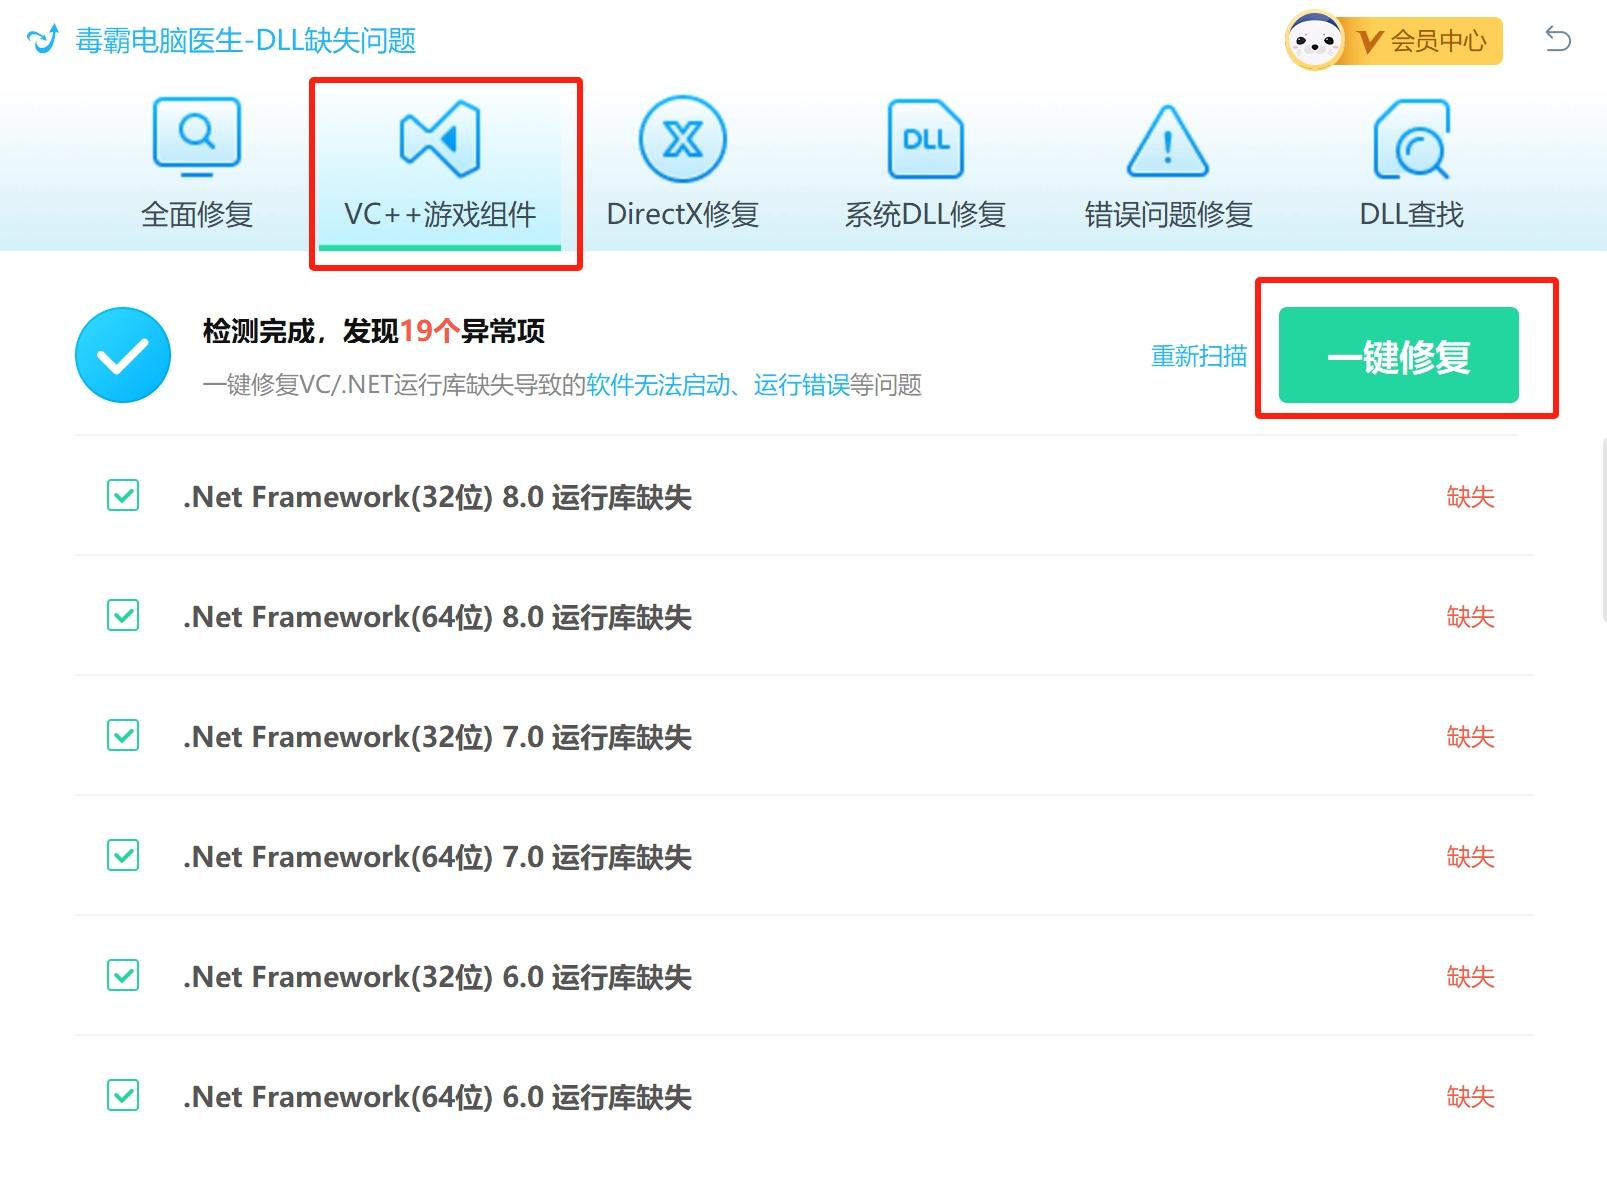Toggle .Net Framework(32位) 7.0 checkbox

[122, 736]
